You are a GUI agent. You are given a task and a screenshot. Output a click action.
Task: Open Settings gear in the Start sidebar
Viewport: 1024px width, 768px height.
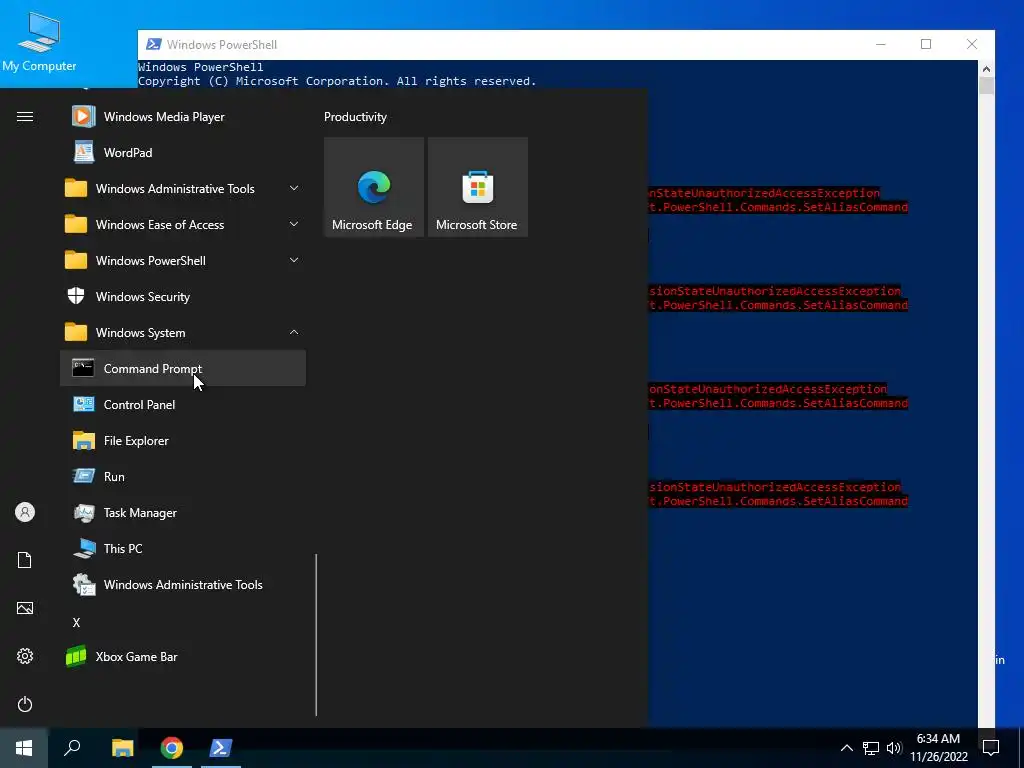[x=25, y=656]
